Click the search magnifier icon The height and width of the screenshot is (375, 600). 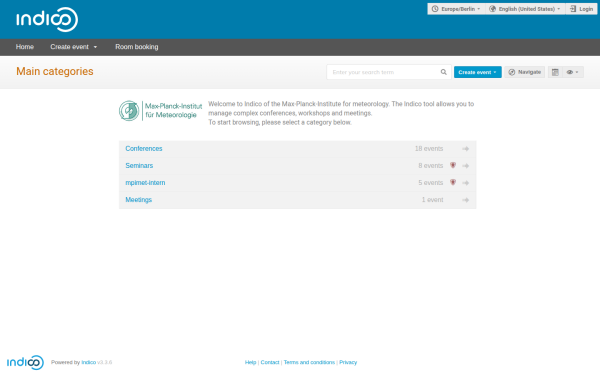(x=443, y=72)
